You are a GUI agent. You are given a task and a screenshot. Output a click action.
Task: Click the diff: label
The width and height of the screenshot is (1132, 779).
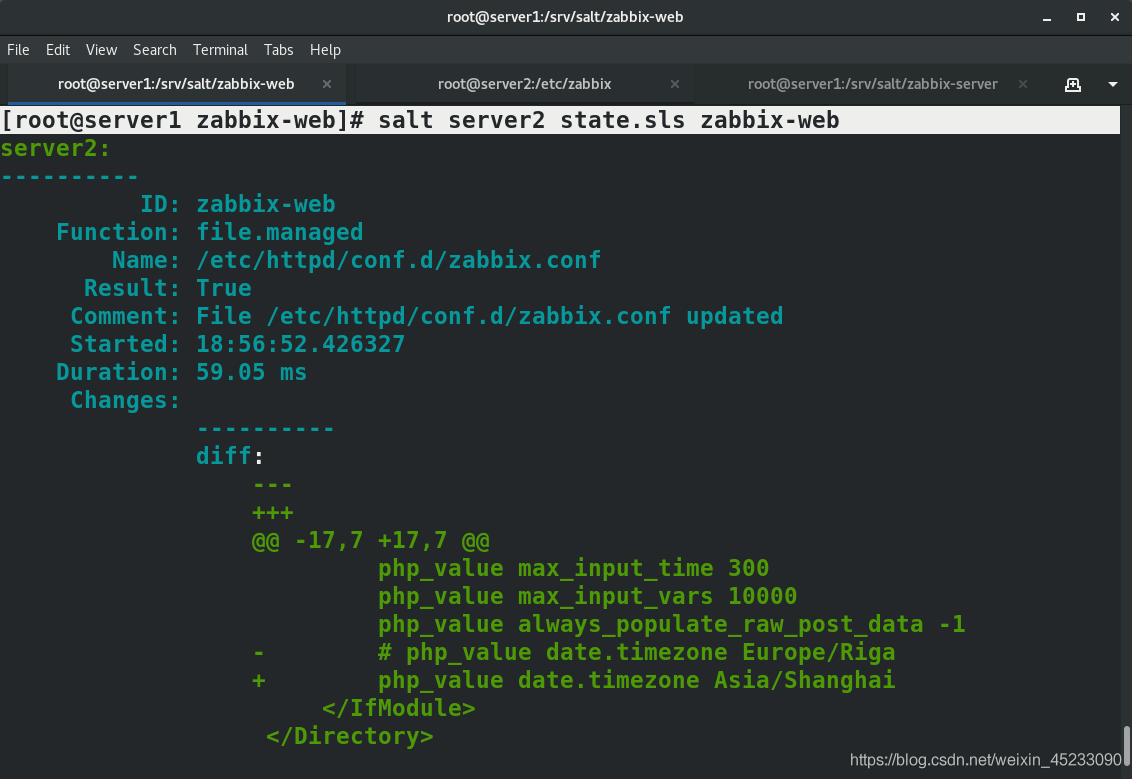click(x=230, y=456)
